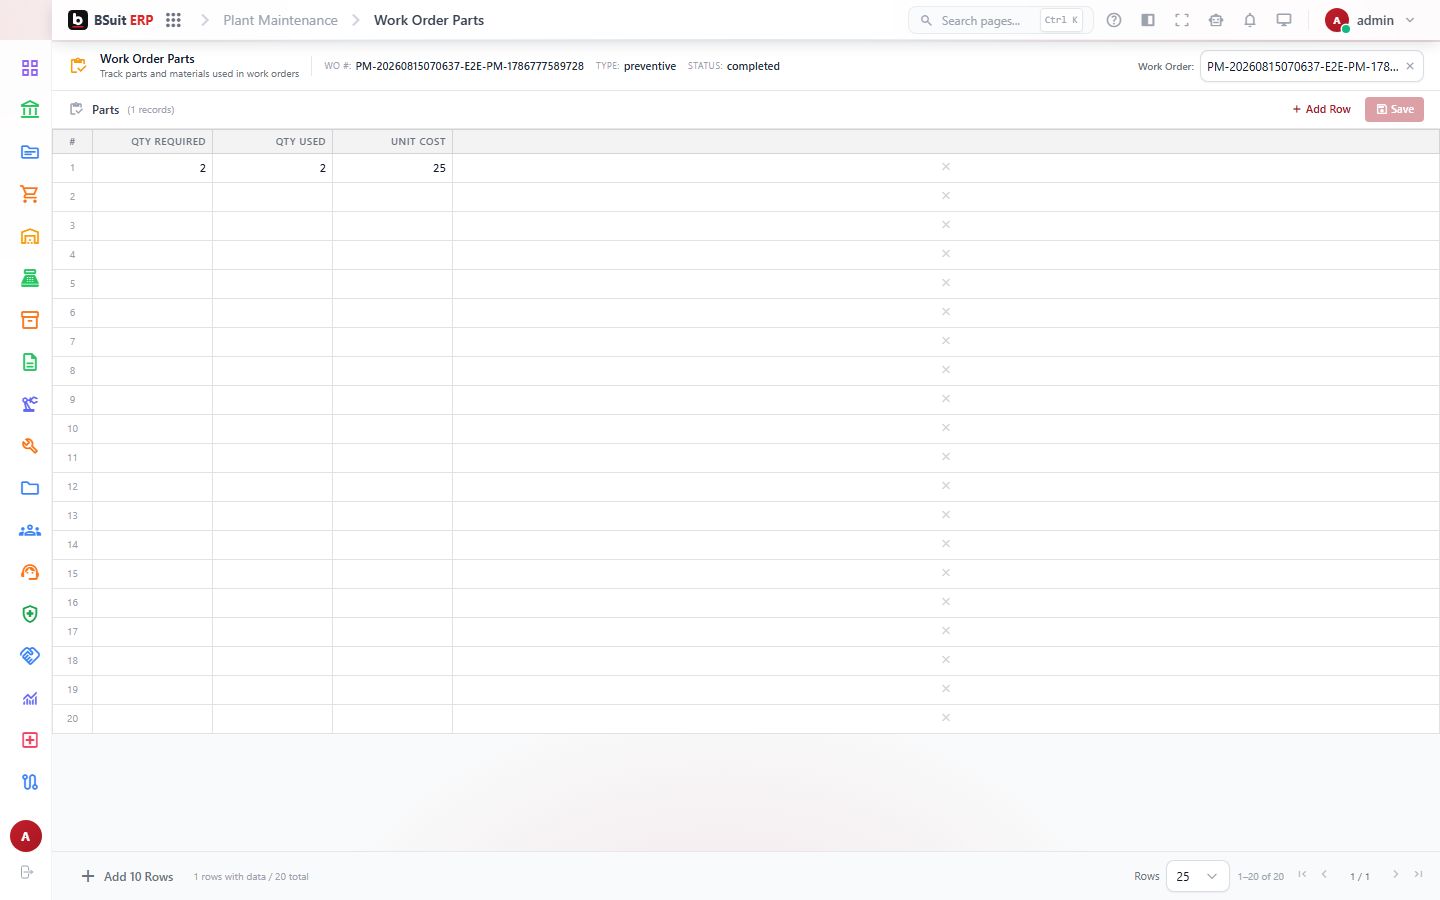Click the logout icon at sidebar bottom
Viewport: 1440px width, 900px height.
[27, 872]
